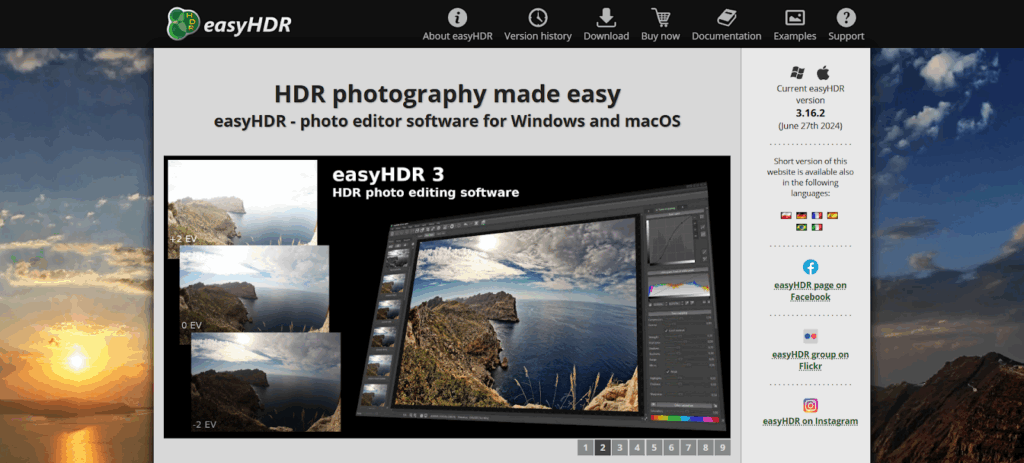The image size is (1024, 463).
Task: Go to slide 3 in the slideshow
Action: (620, 448)
